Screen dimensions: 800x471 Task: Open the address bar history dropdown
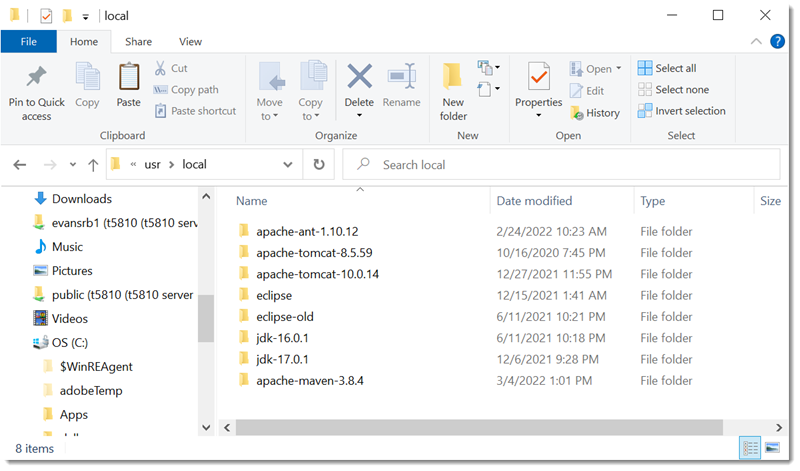pyautogui.click(x=288, y=164)
